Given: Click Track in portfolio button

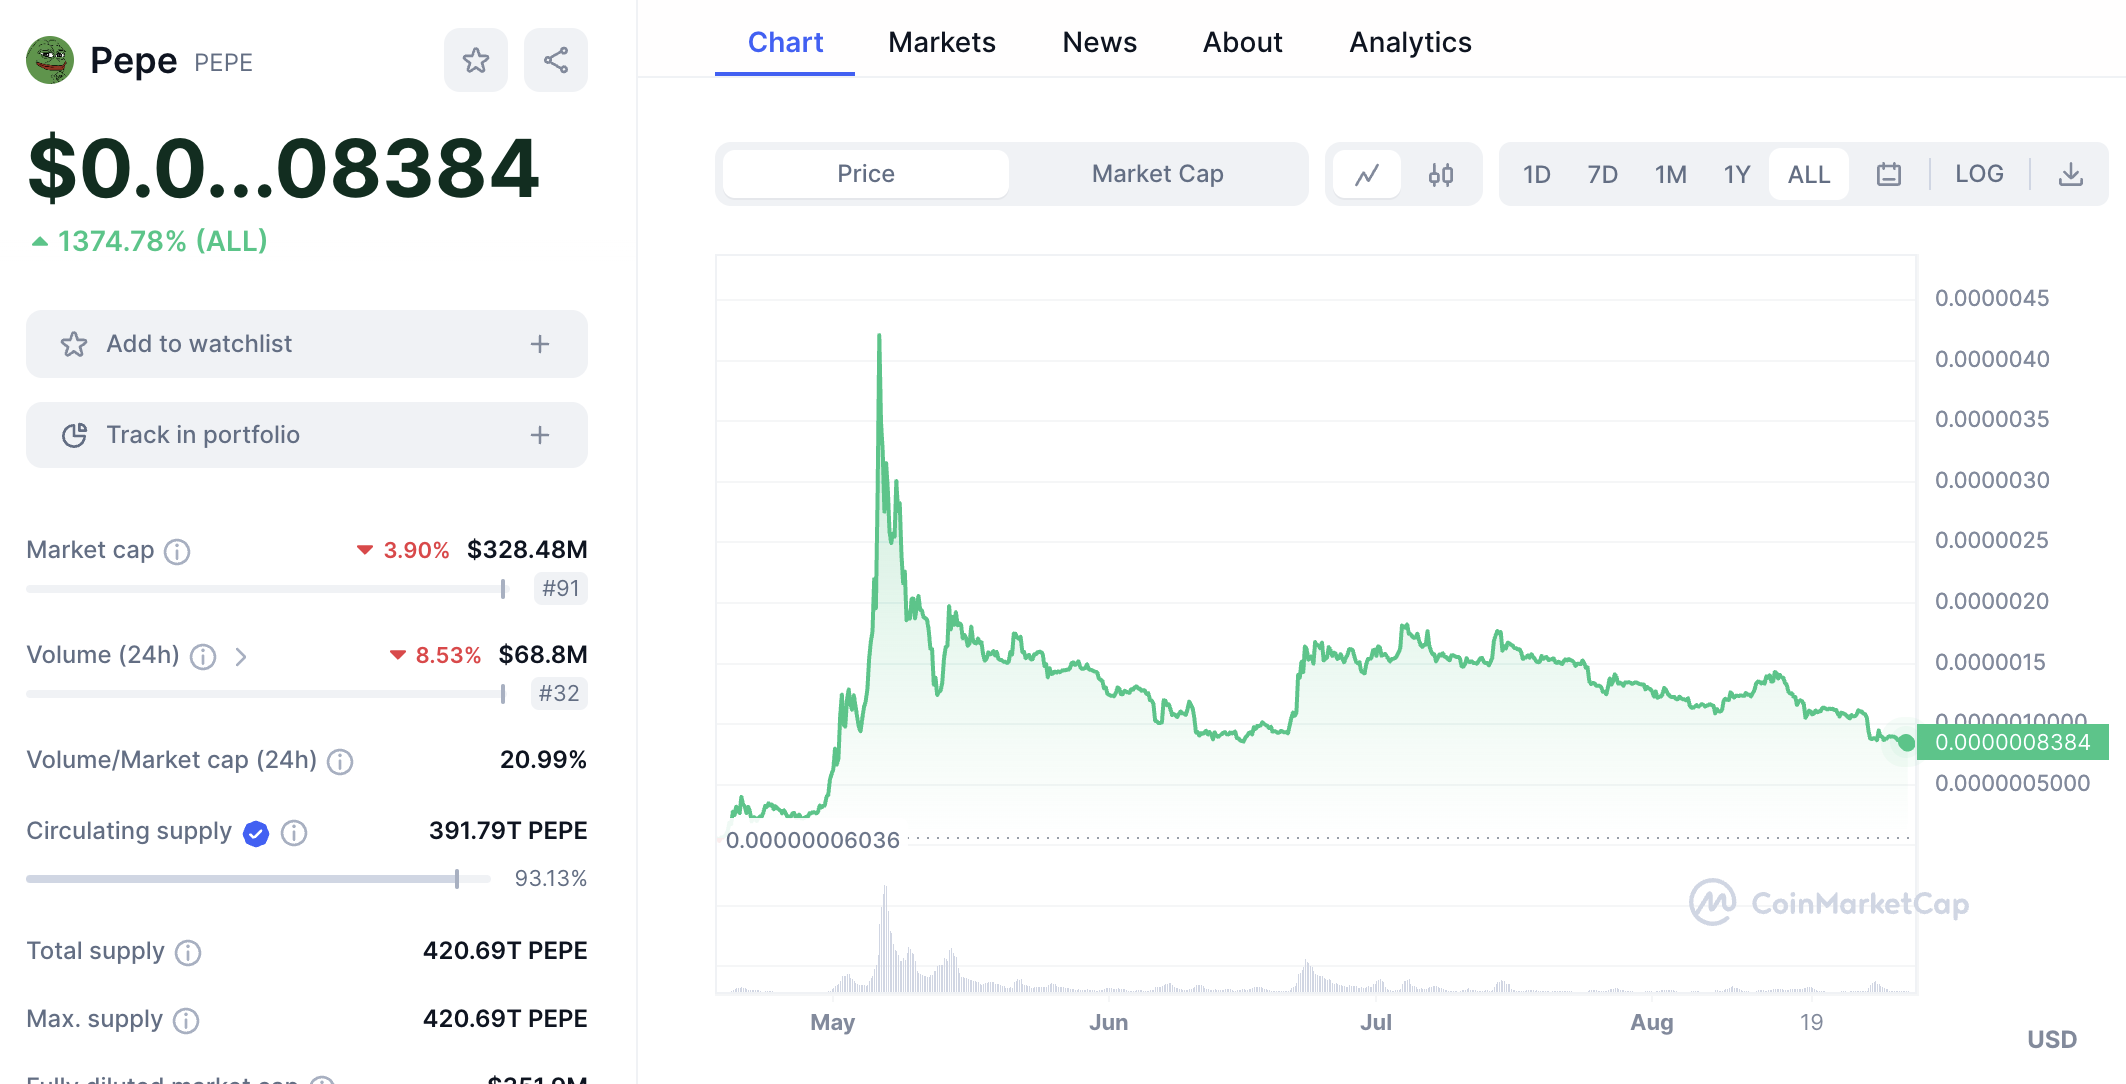Looking at the screenshot, I should [x=307, y=435].
